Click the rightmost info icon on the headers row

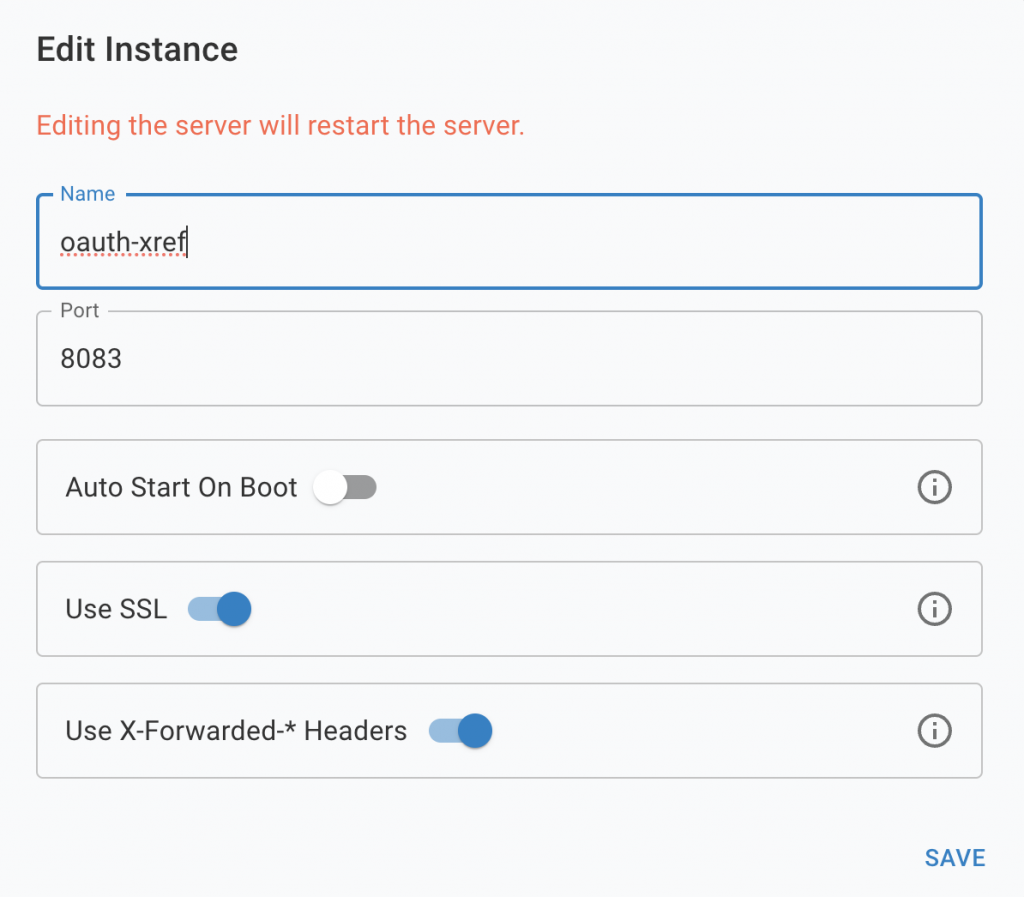tap(935, 731)
